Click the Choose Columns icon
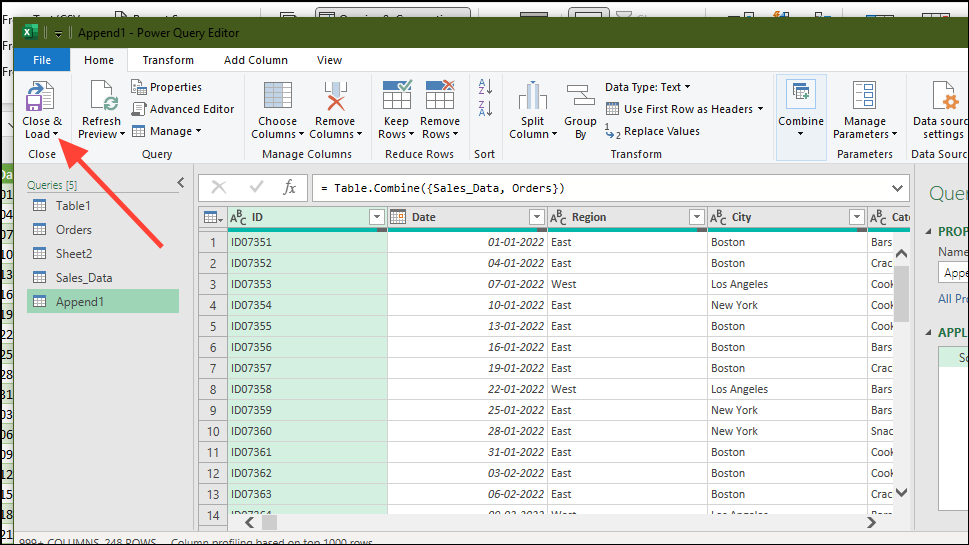 277,96
